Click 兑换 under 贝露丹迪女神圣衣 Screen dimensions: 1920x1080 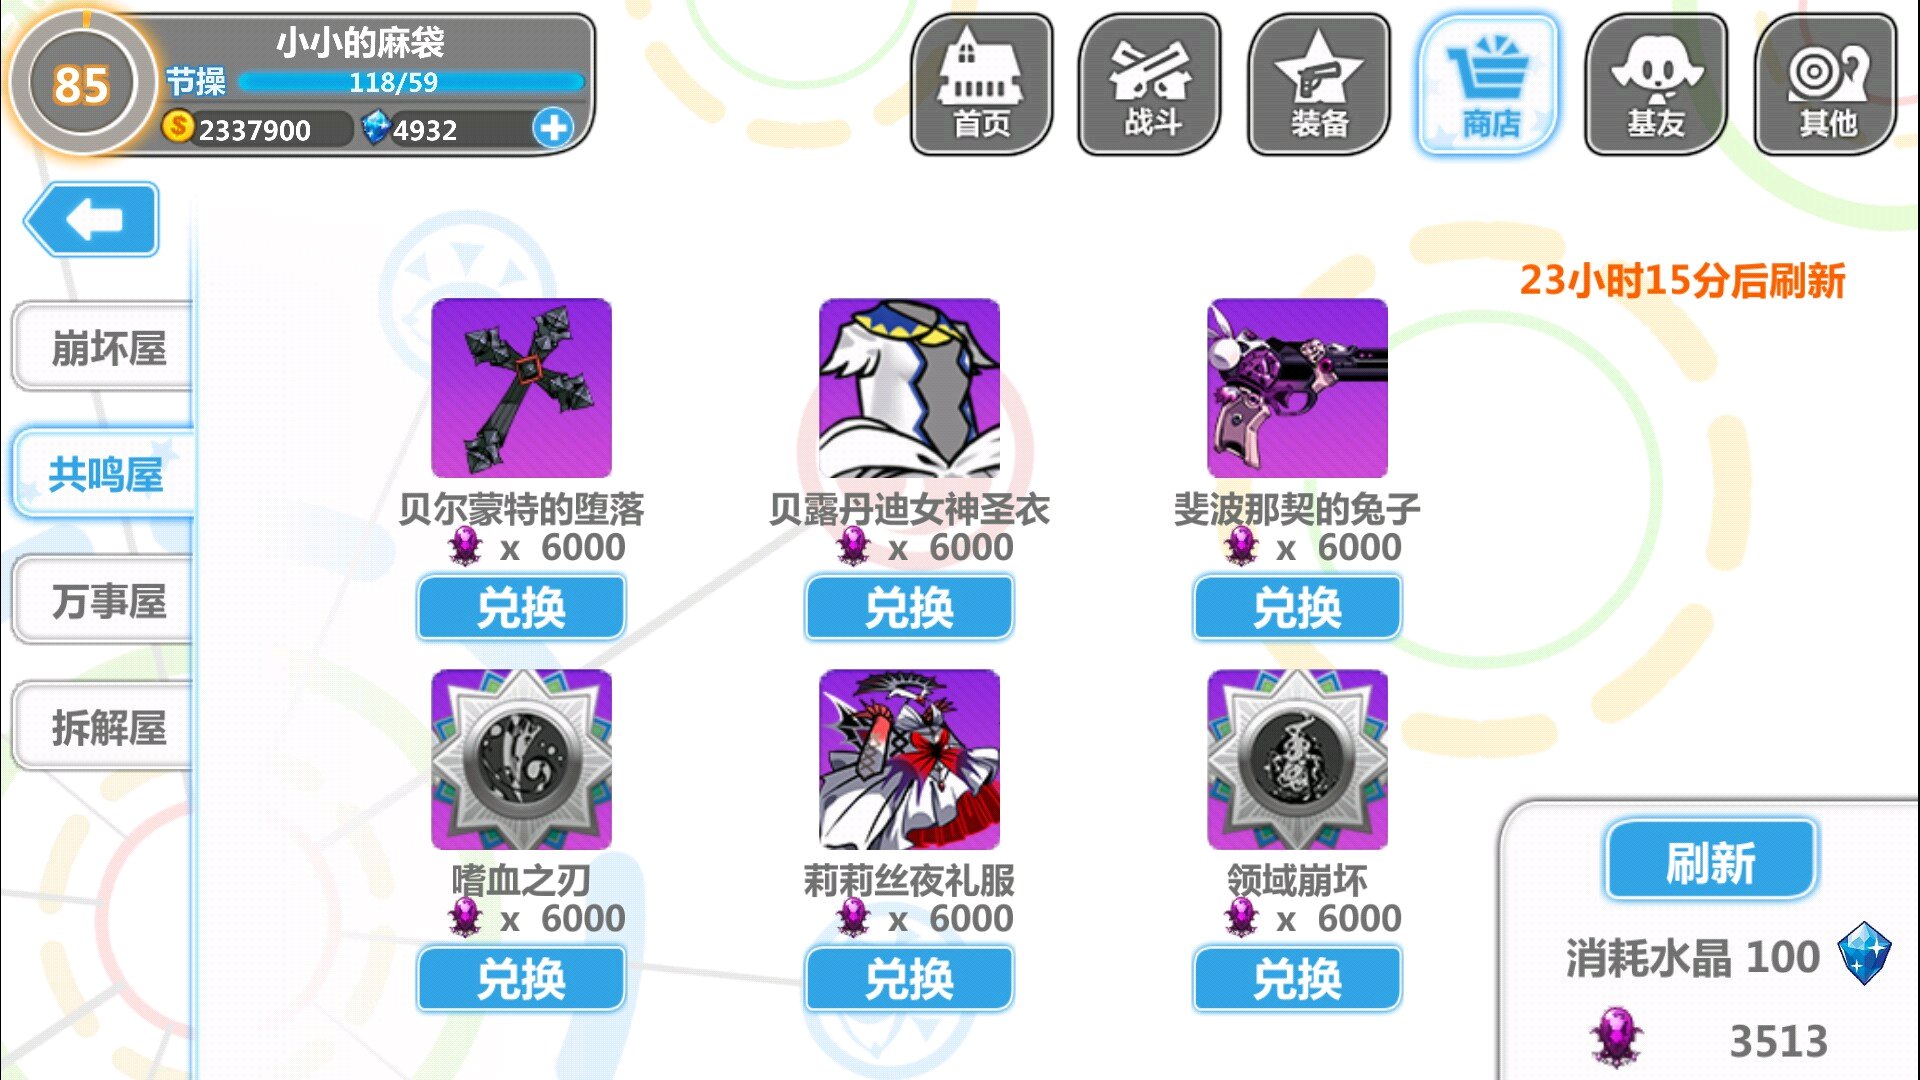tap(909, 607)
